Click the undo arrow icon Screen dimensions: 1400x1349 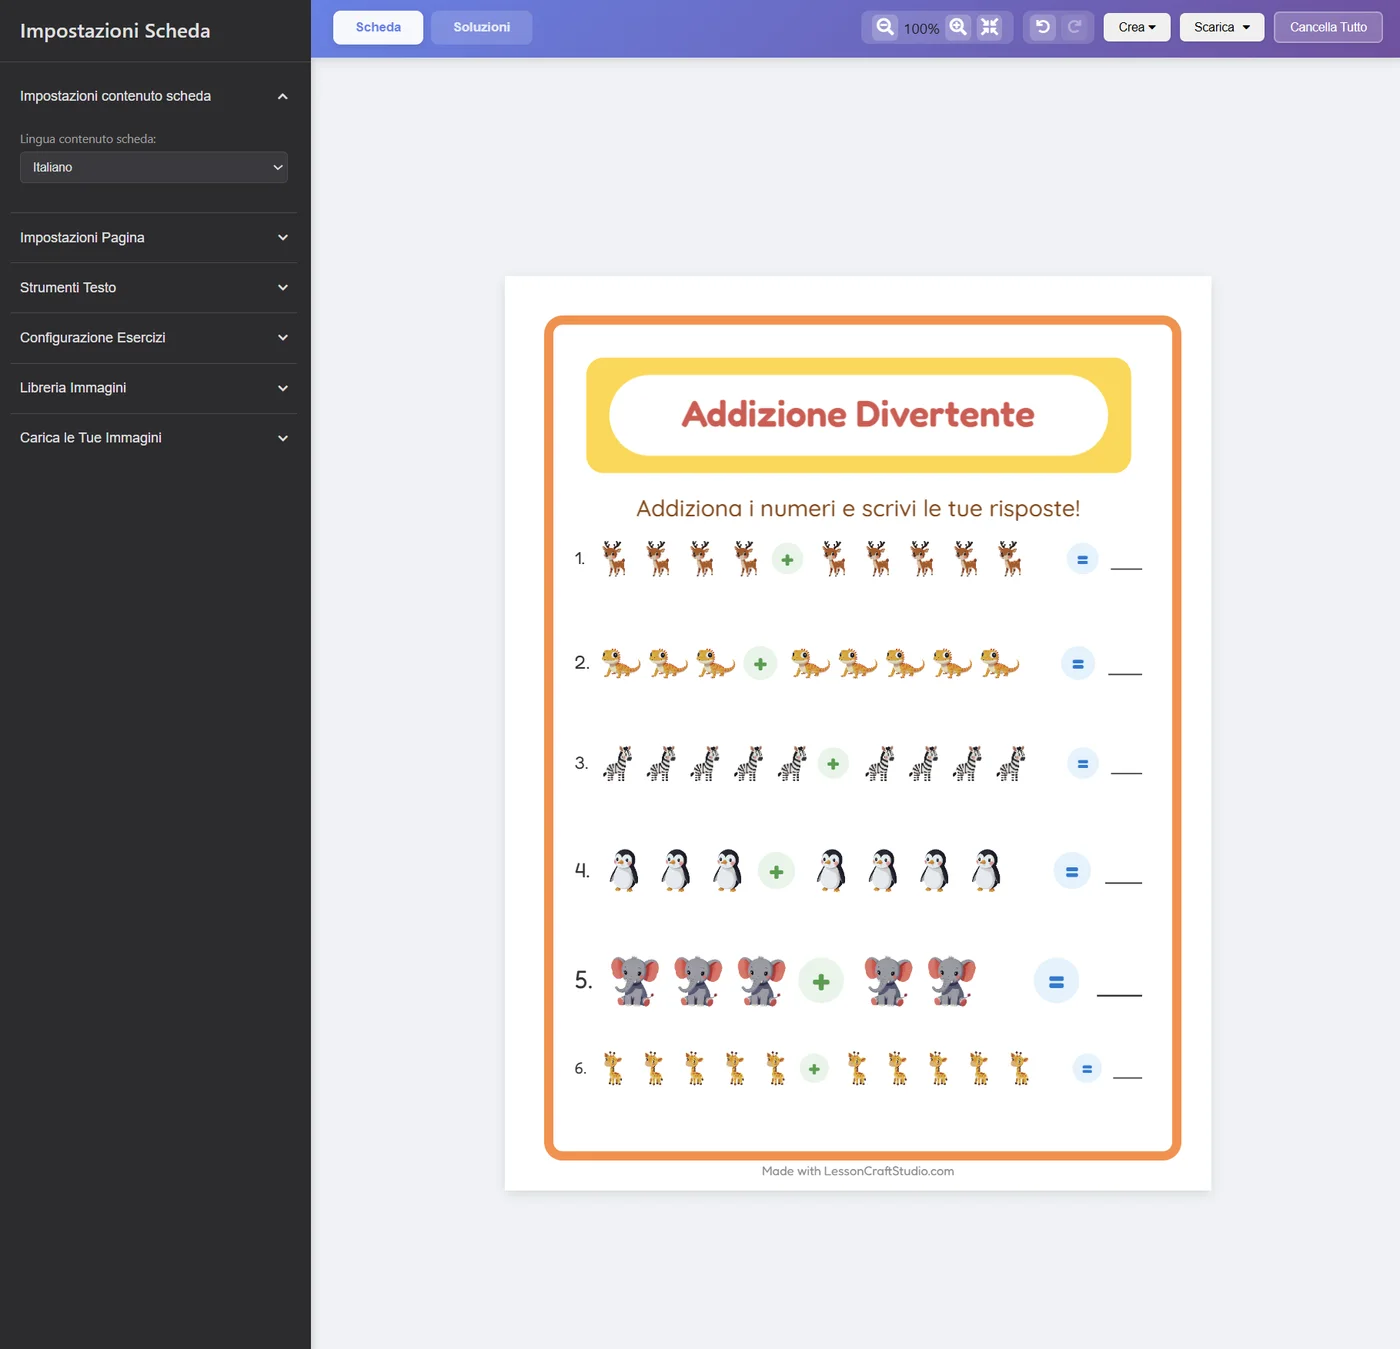pyautogui.click(x=1043, y=27)
